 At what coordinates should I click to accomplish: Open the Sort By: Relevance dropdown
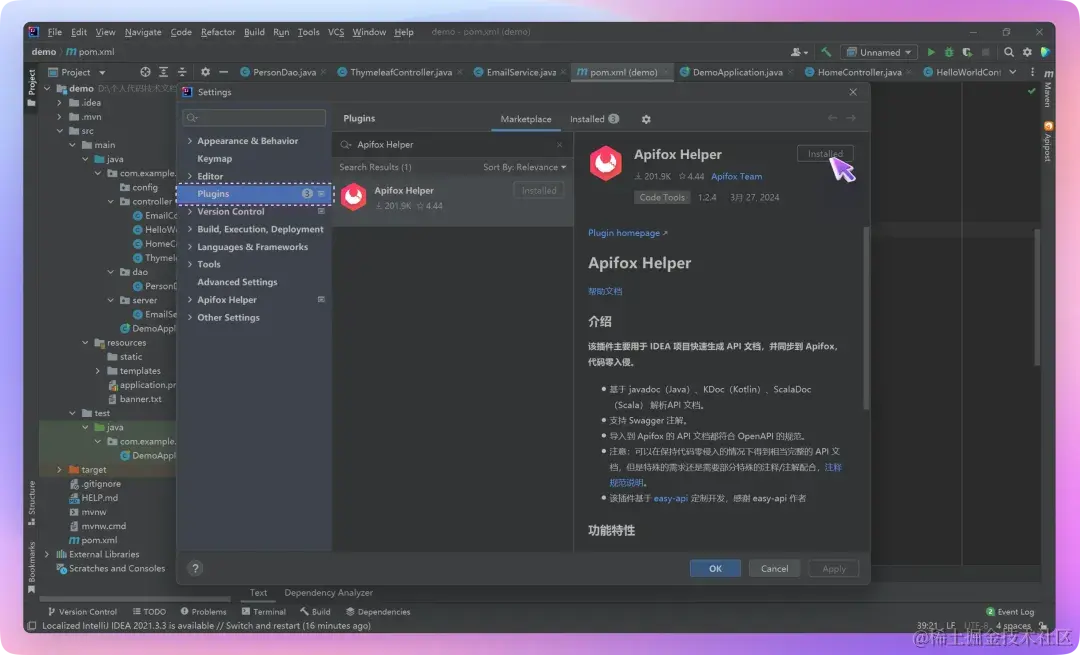pos(524,167)
